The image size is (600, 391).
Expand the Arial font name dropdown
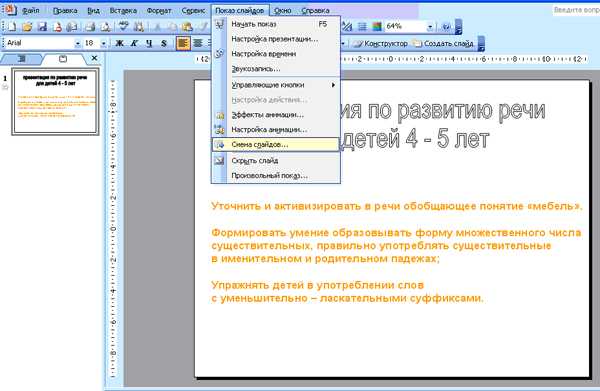(x=78, y=44)
